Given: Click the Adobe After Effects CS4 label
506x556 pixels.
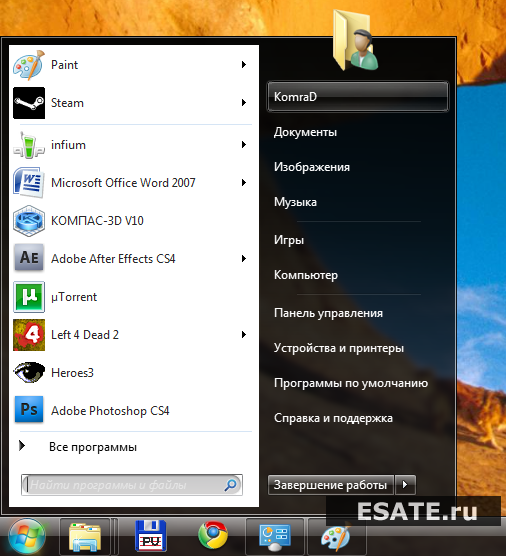Looking at the screenshot, I should (x=113, y=259).
